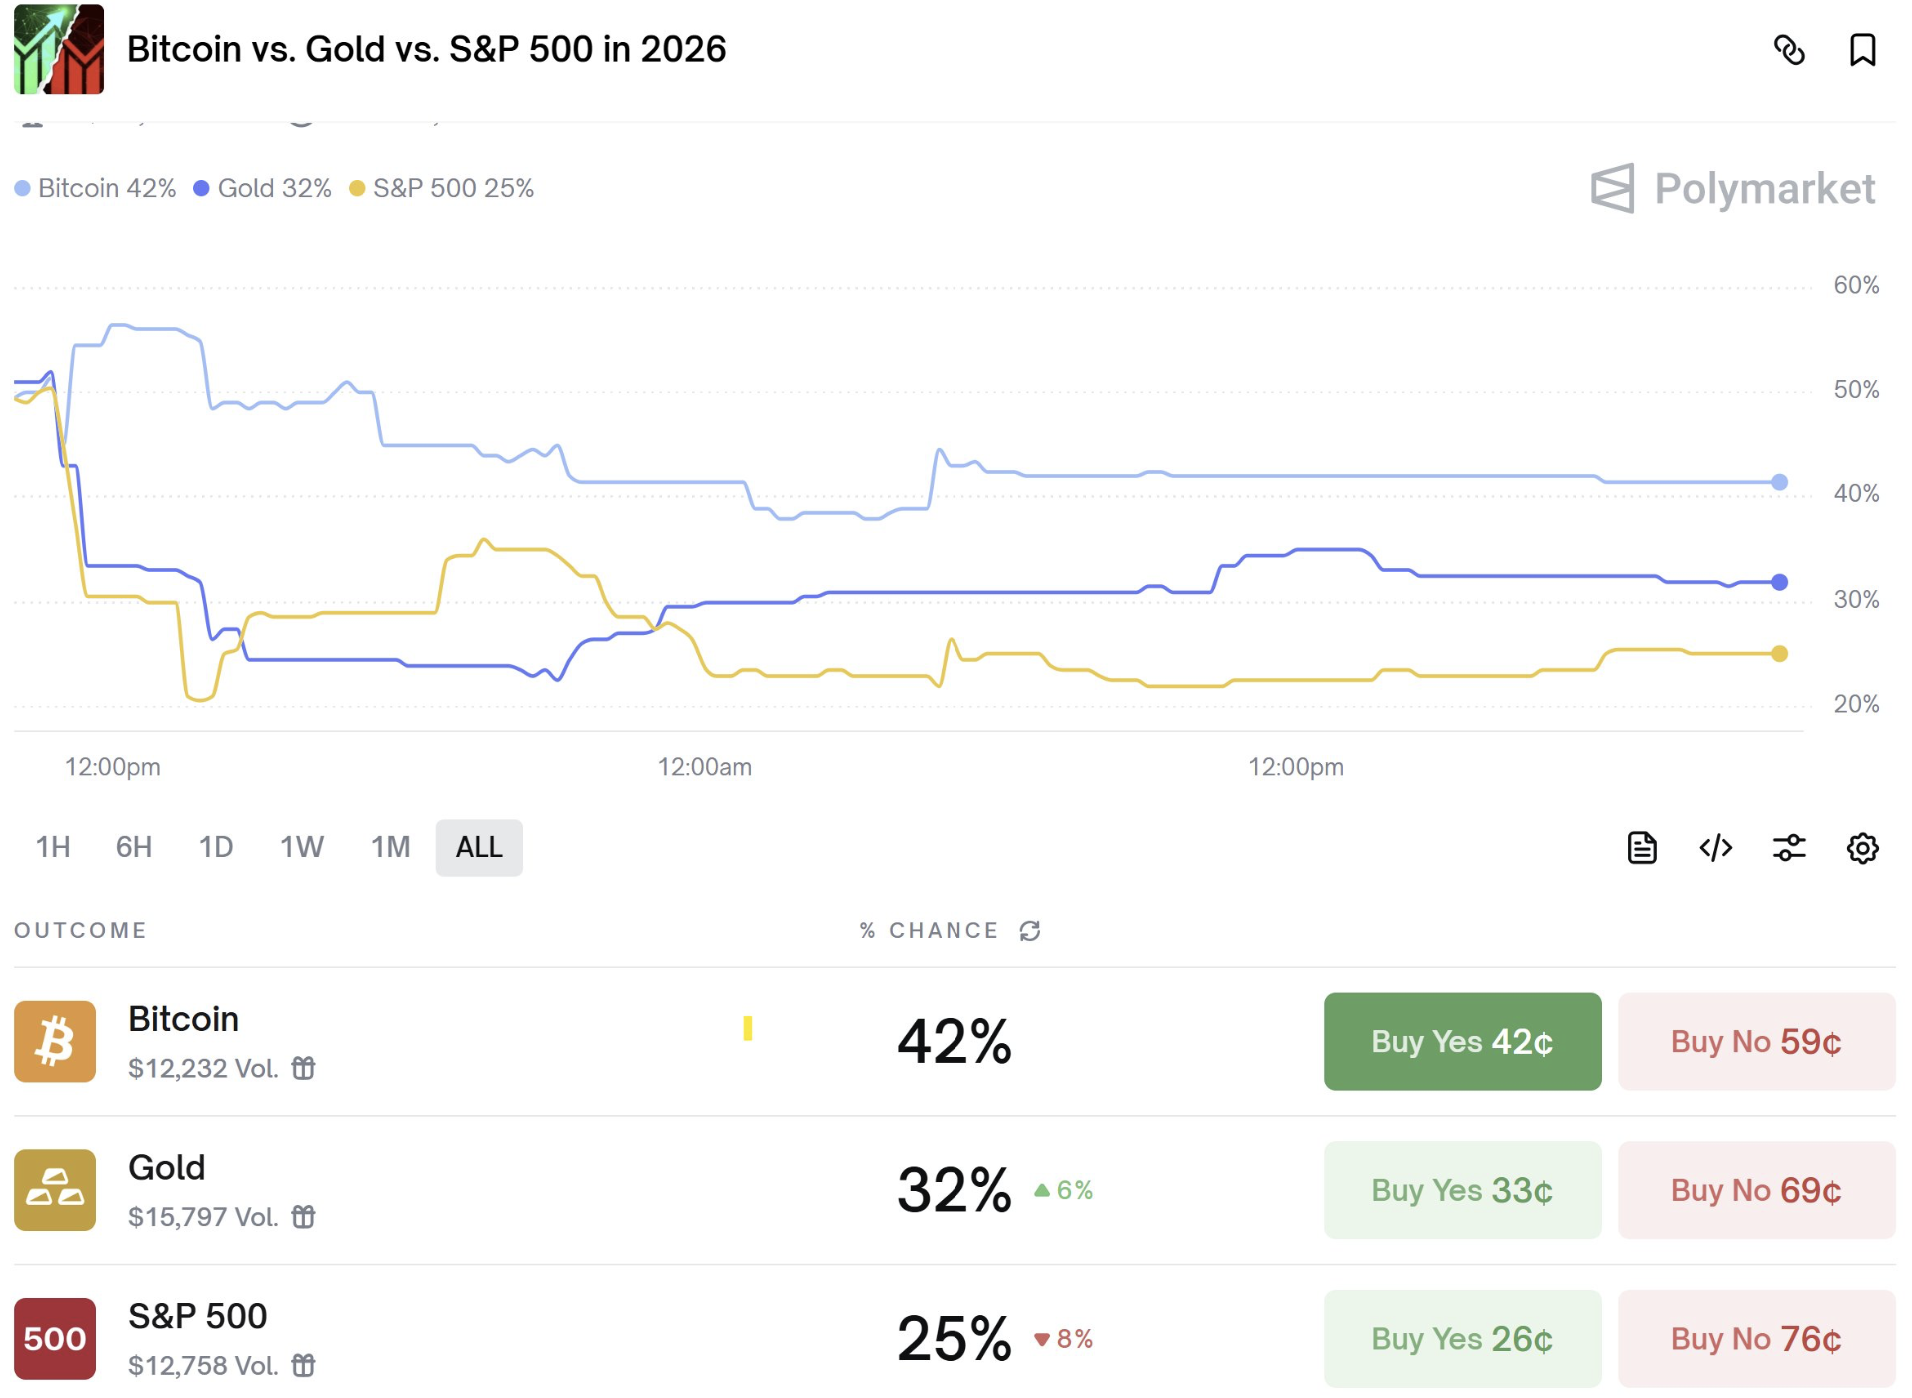Image resolution: width=1912 pixels, height=1398 pixels.
Task: Switch chart to 1W time range
Action: pos(301,848)
